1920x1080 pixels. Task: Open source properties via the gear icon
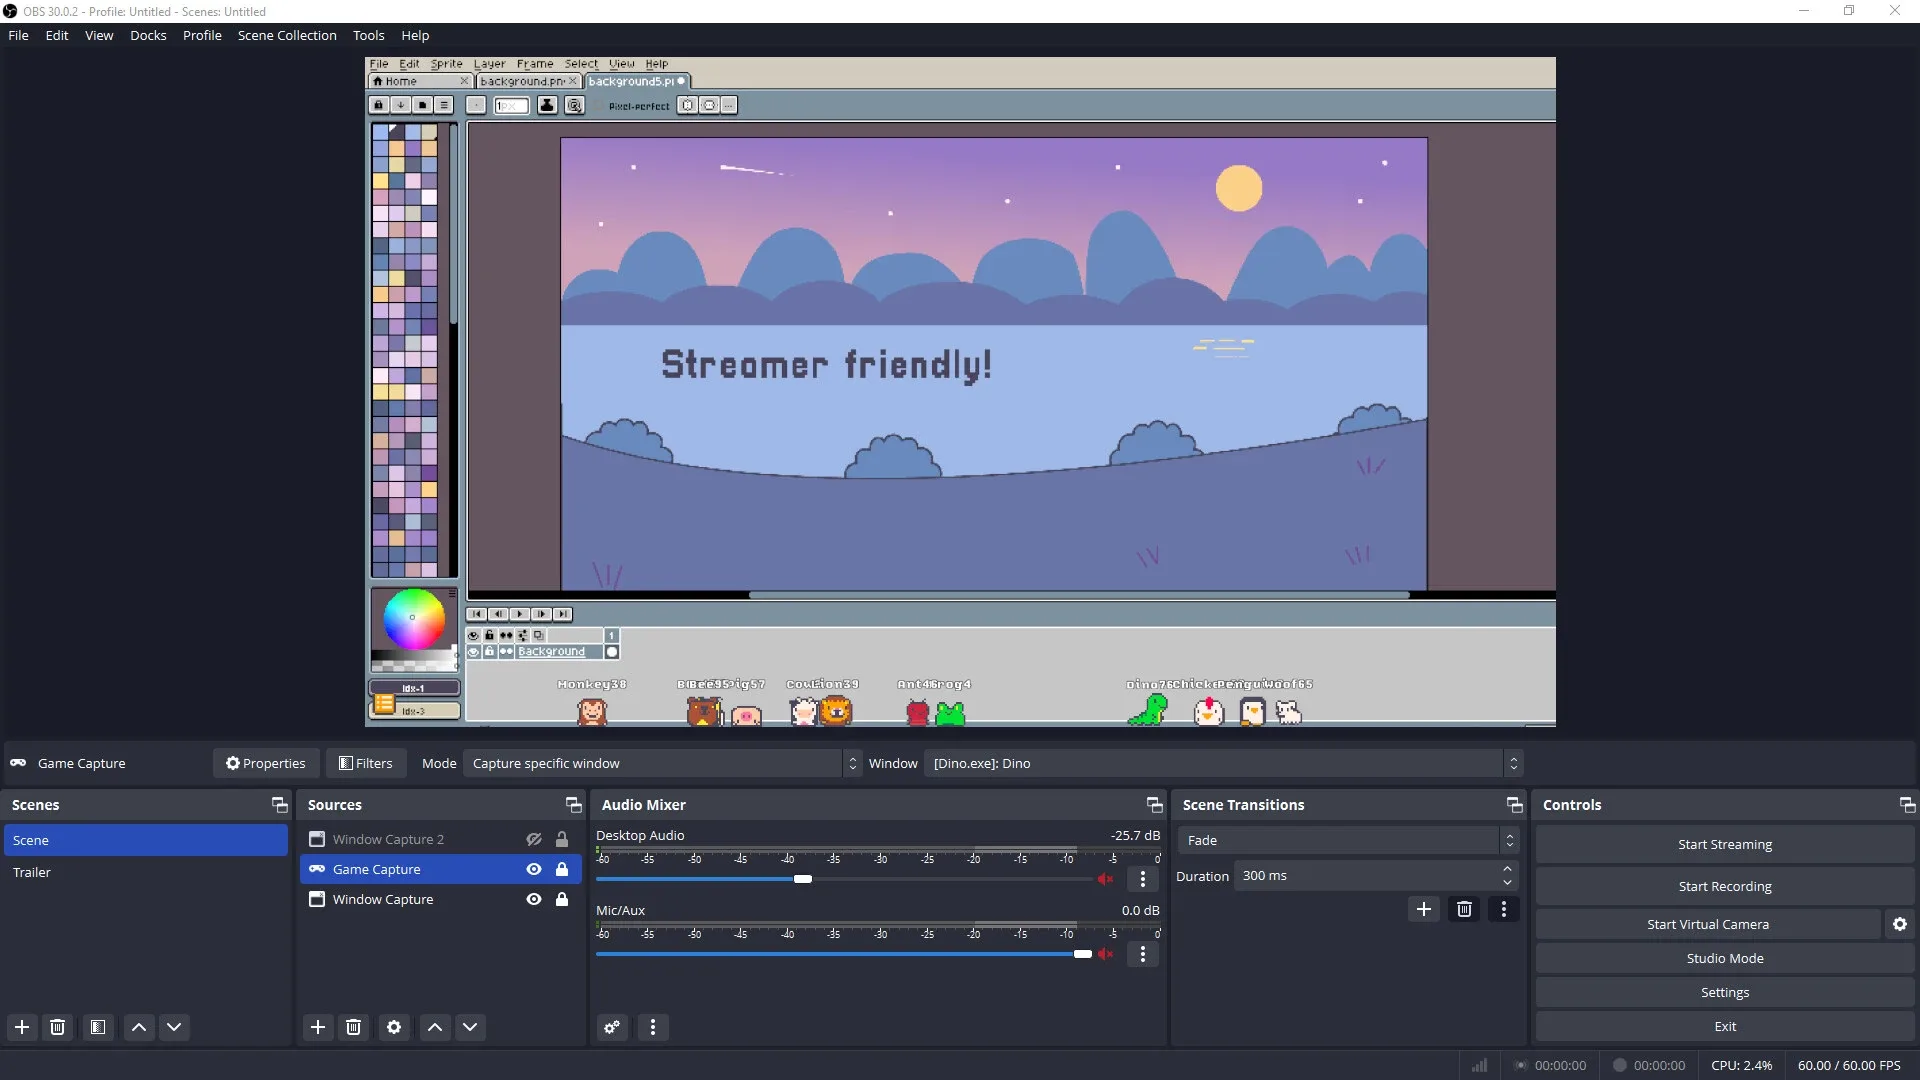(x=394, y=1027)
